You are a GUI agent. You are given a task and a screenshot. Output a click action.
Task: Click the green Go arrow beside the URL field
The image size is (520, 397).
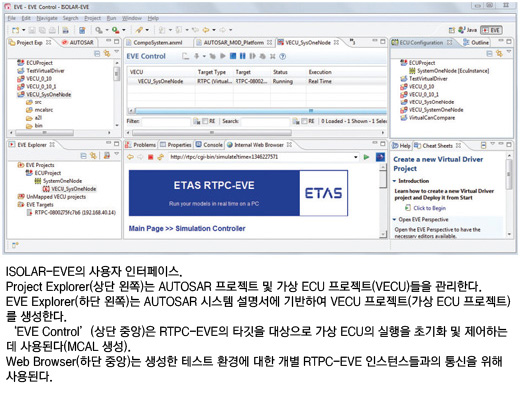366,157
